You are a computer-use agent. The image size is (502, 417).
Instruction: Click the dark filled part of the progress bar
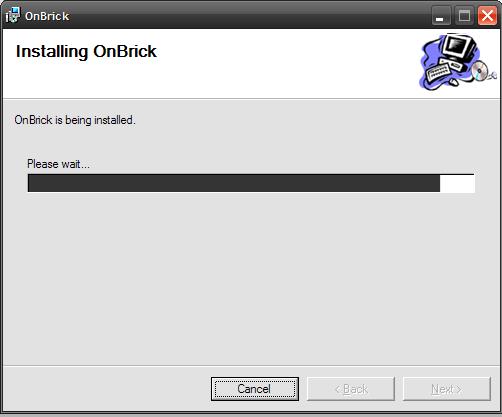click(234, 183)
